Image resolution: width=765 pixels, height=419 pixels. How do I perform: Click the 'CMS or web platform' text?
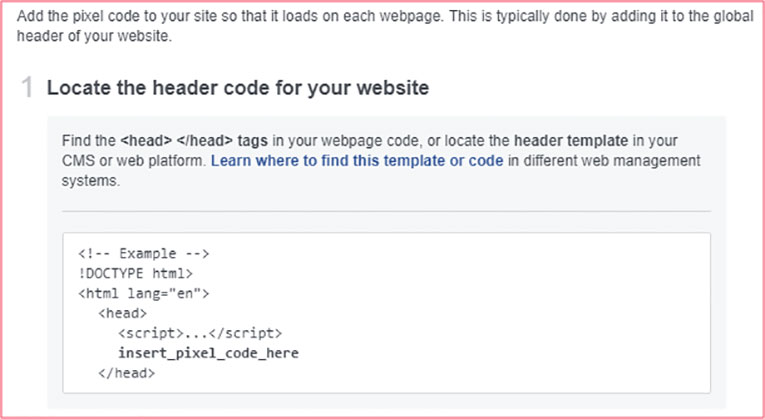[x=134, y=161]
